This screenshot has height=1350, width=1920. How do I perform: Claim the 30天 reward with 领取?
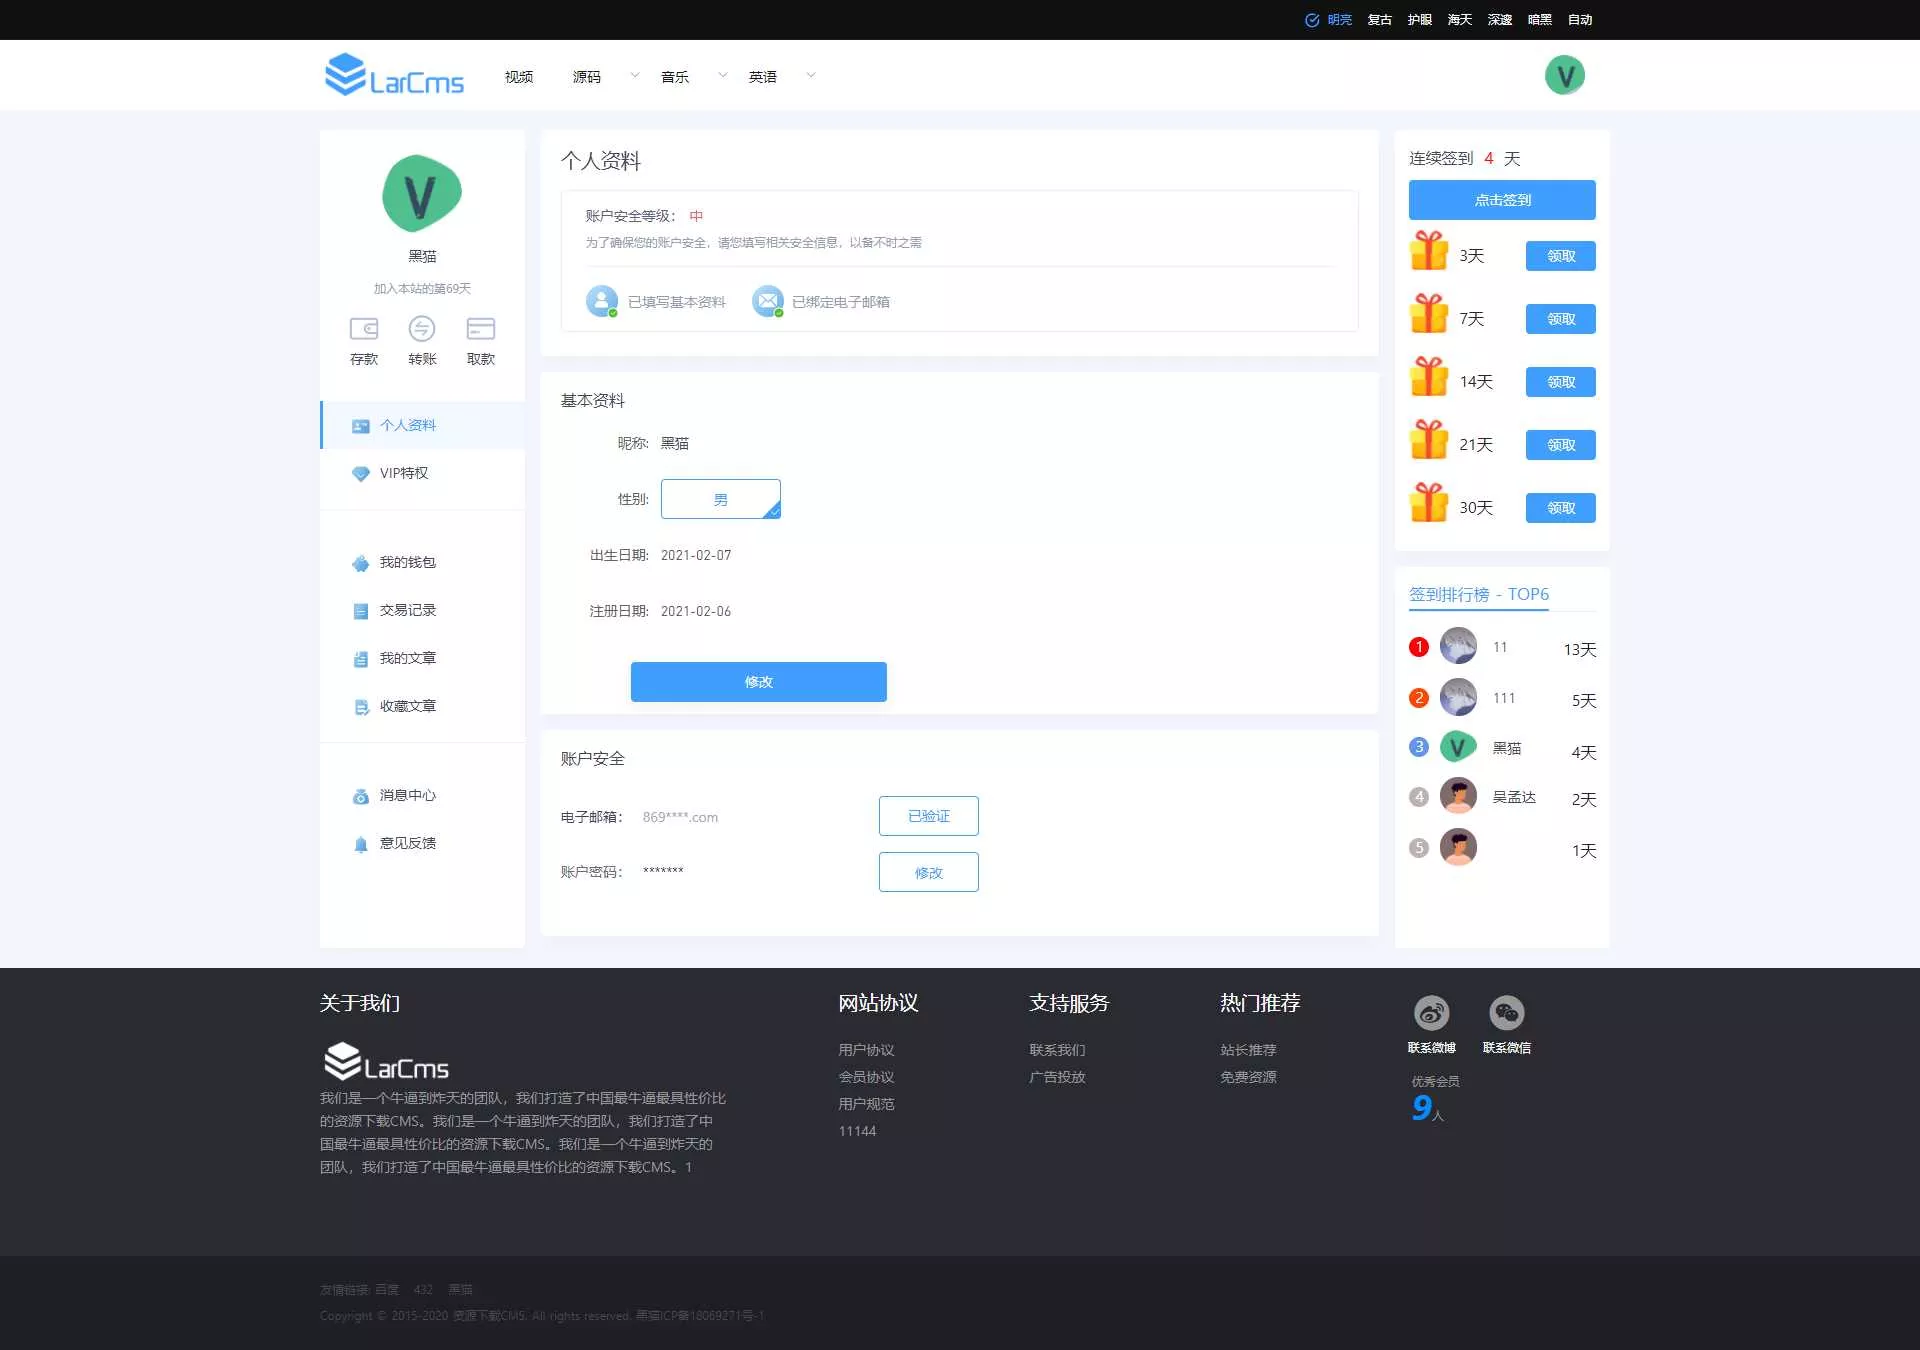(1560, 508)
